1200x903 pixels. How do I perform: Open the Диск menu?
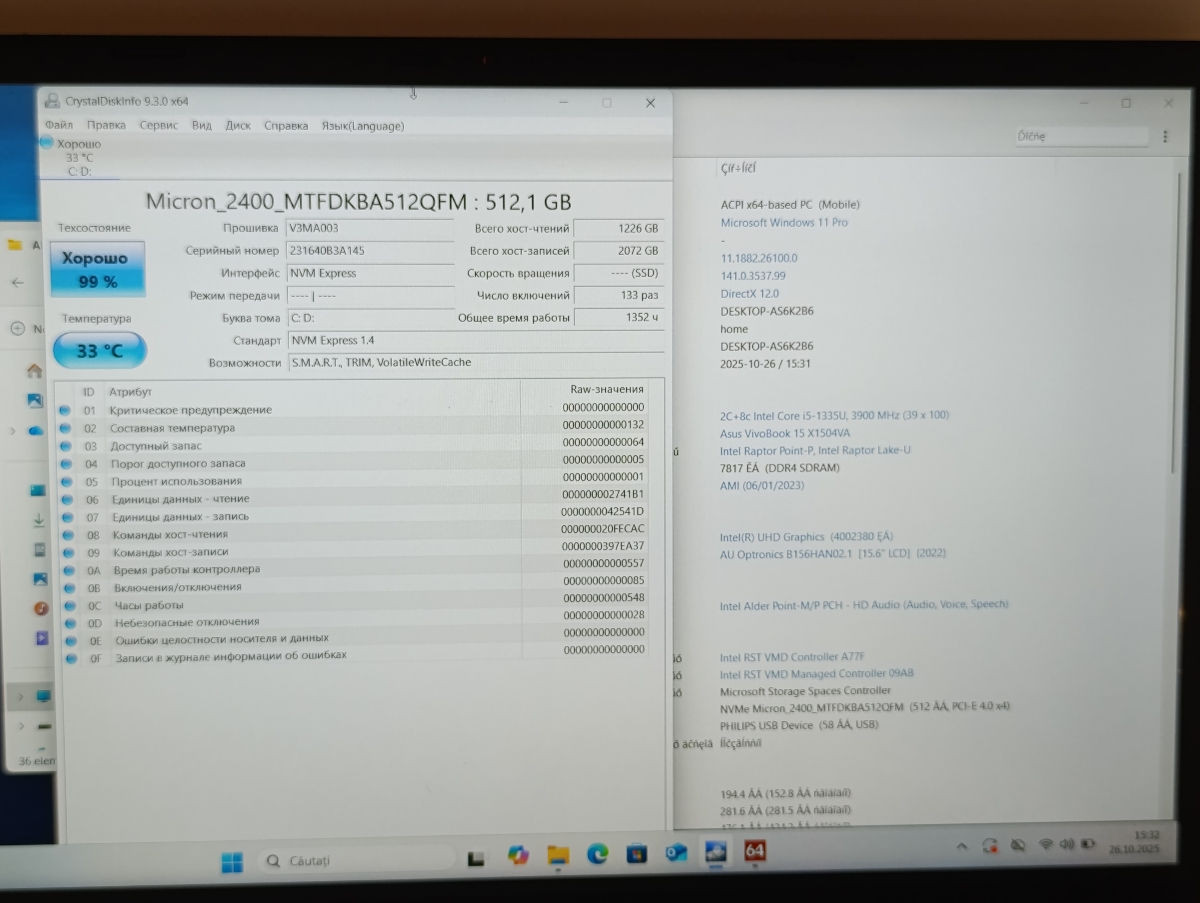coord(238,126)
